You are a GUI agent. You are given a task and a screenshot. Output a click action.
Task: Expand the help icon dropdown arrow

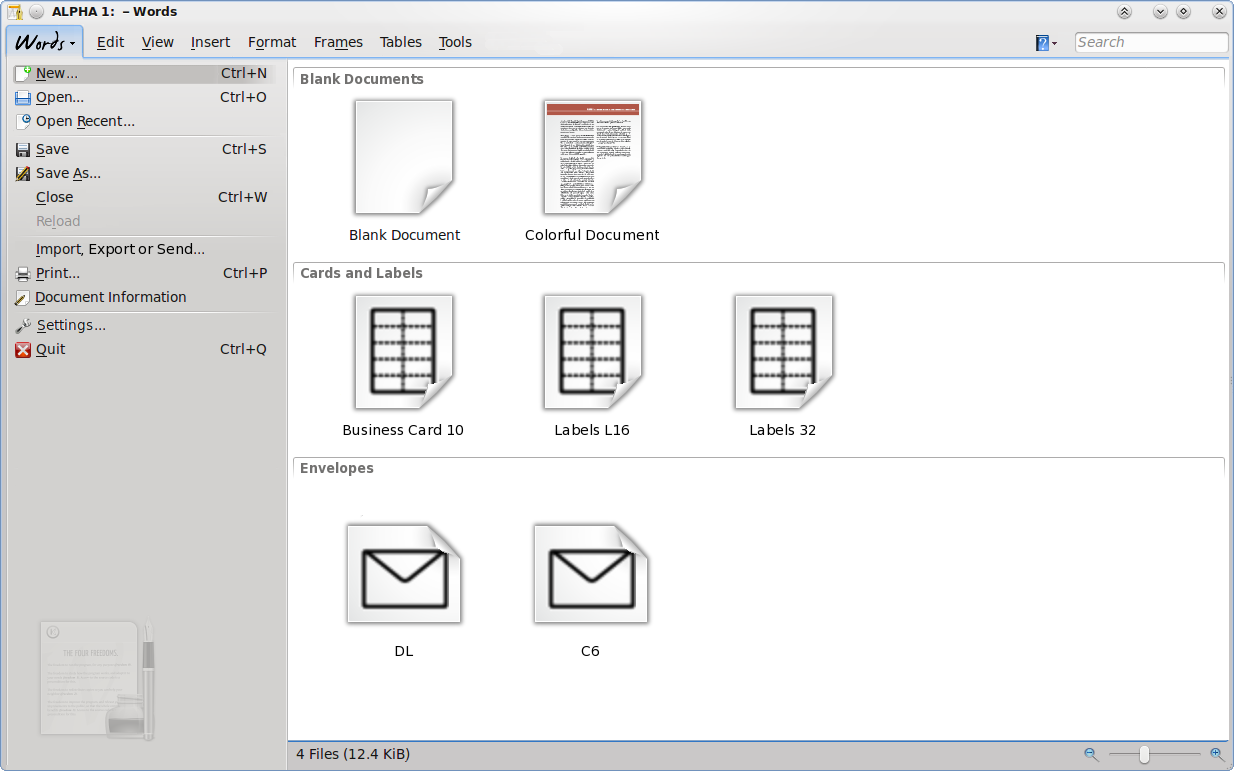pos(1054,43)
